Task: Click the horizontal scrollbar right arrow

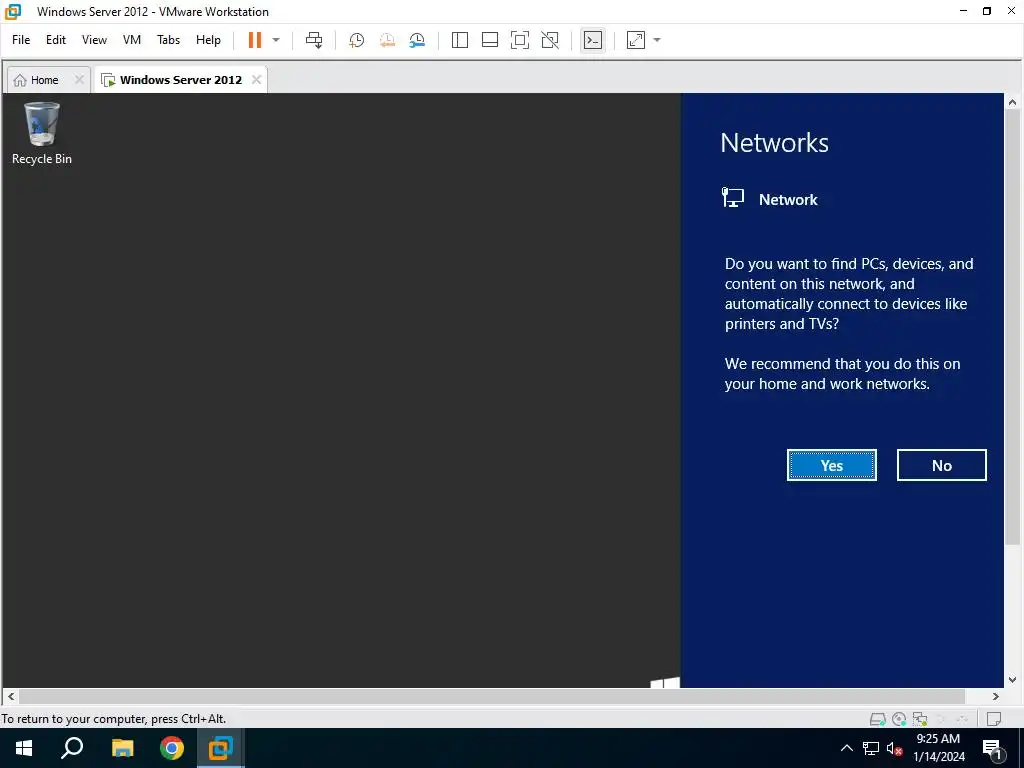Action: tap(996, 697)
